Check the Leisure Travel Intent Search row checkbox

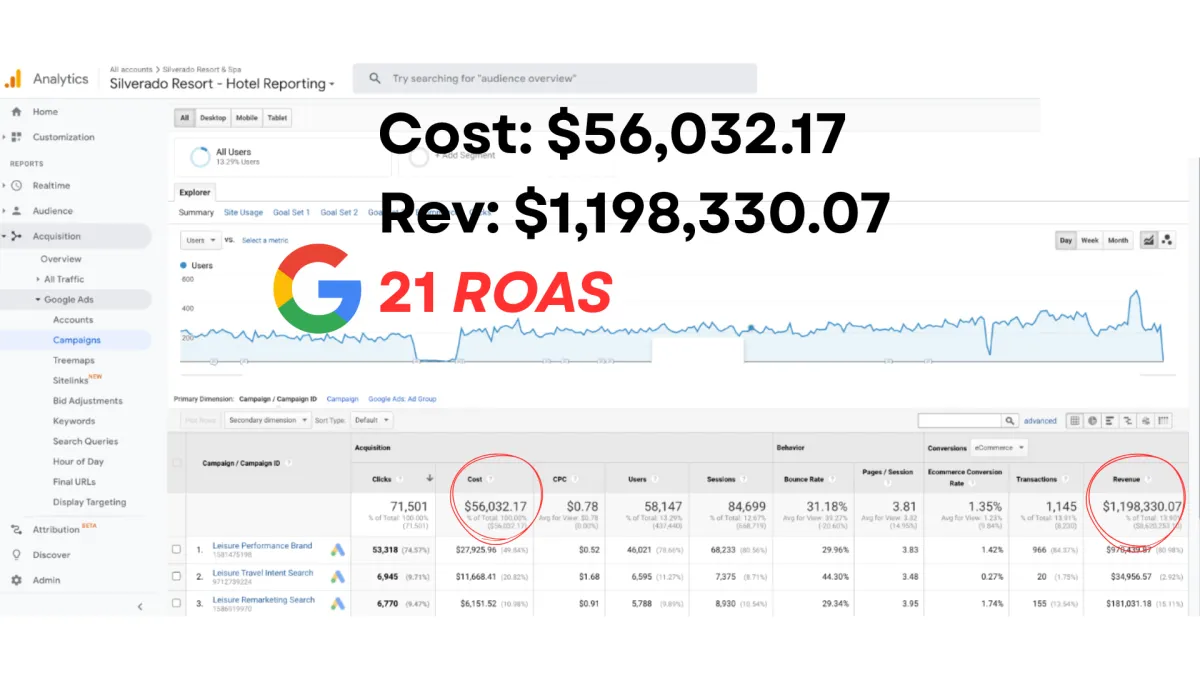[177, 576]
